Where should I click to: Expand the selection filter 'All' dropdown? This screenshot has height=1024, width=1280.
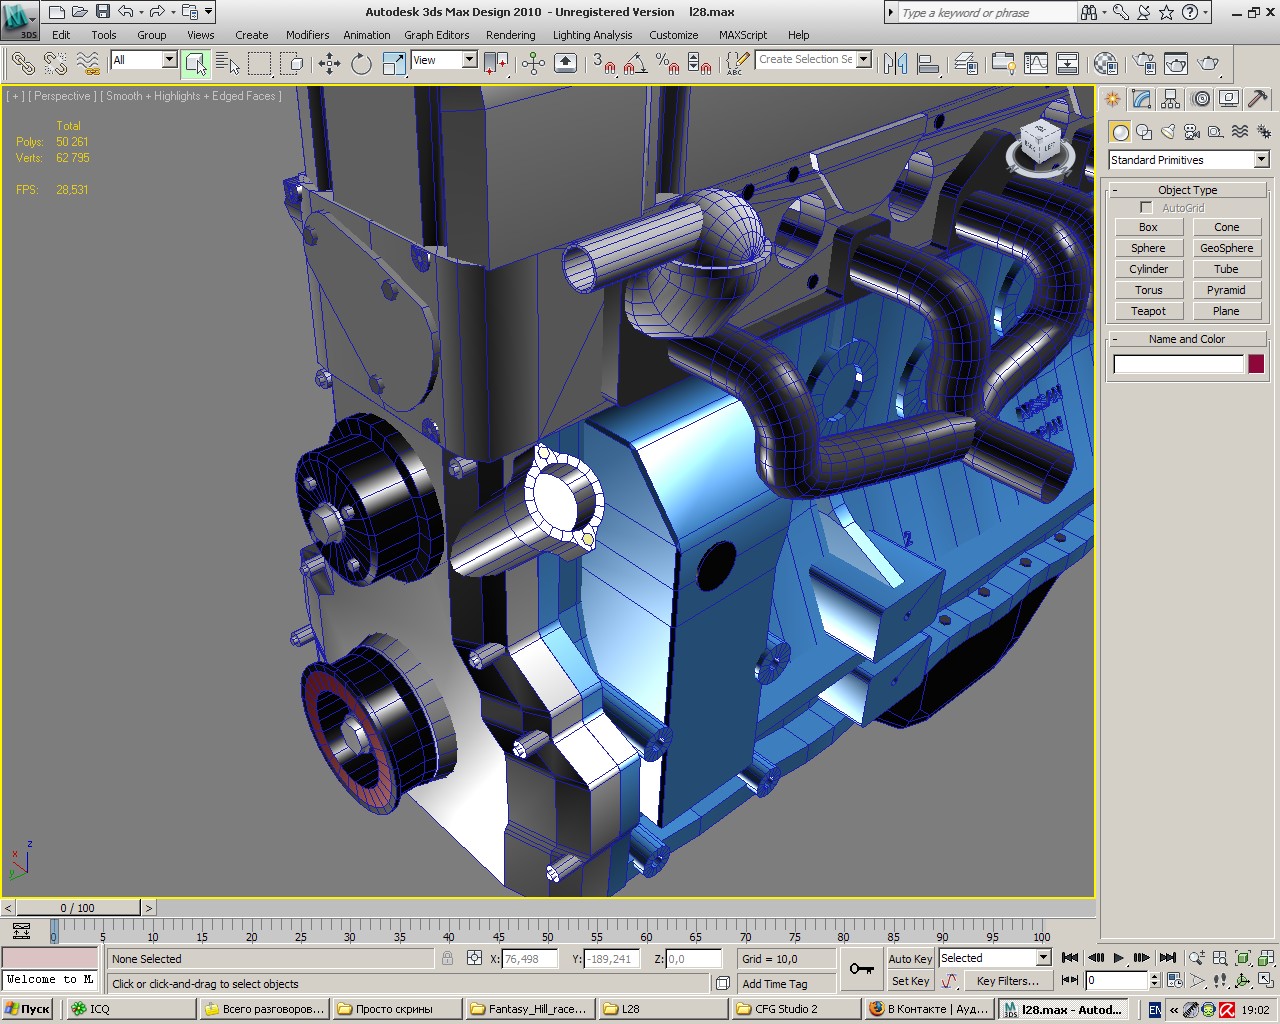click(x=168, y=60)
